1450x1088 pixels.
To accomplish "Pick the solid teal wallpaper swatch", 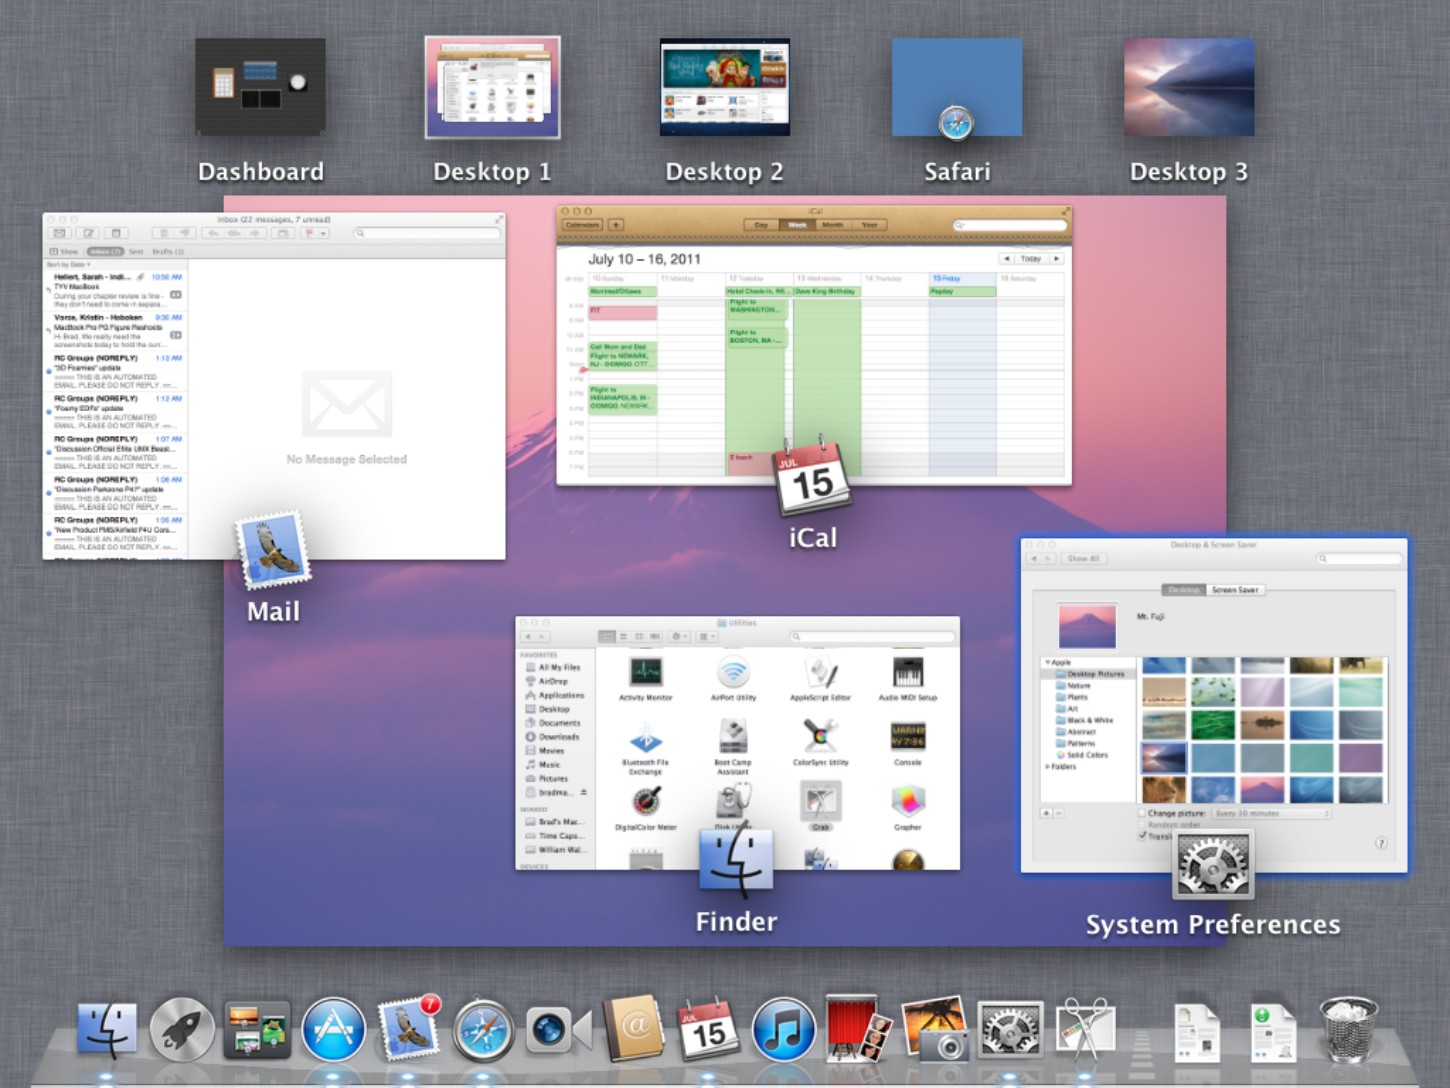I will [x=1311, y=757].
